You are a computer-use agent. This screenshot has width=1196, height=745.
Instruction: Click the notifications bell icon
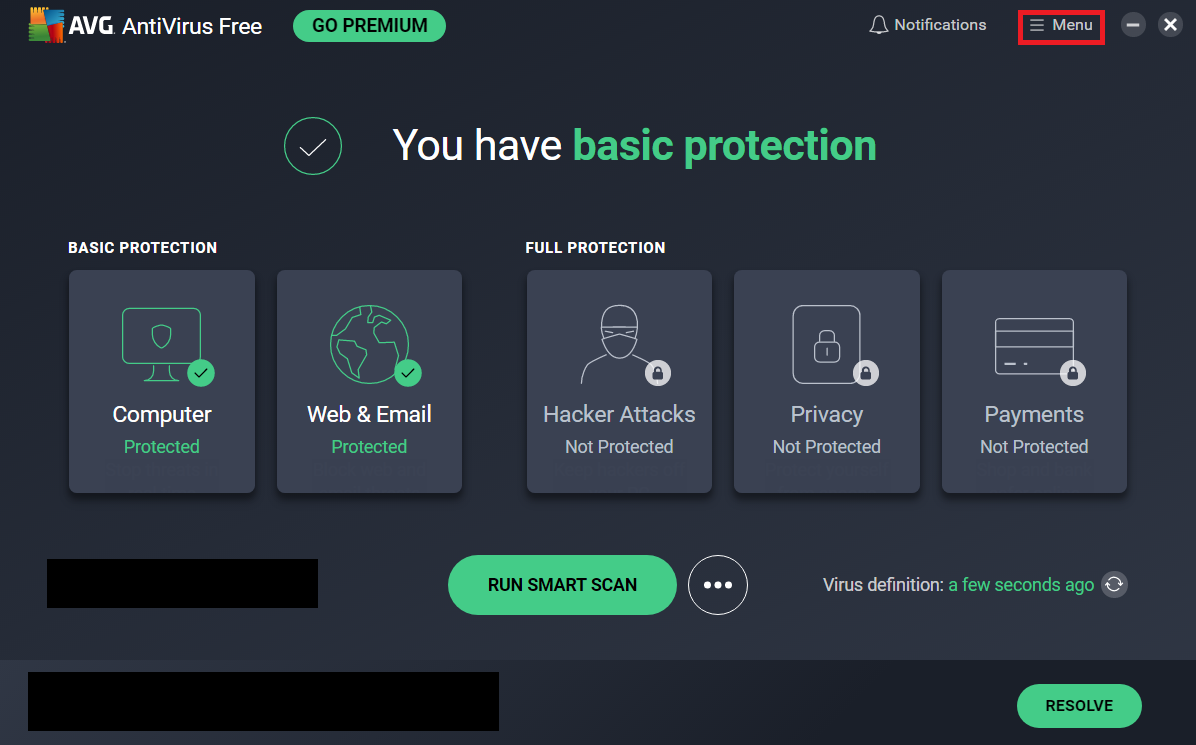click(879, 25)
